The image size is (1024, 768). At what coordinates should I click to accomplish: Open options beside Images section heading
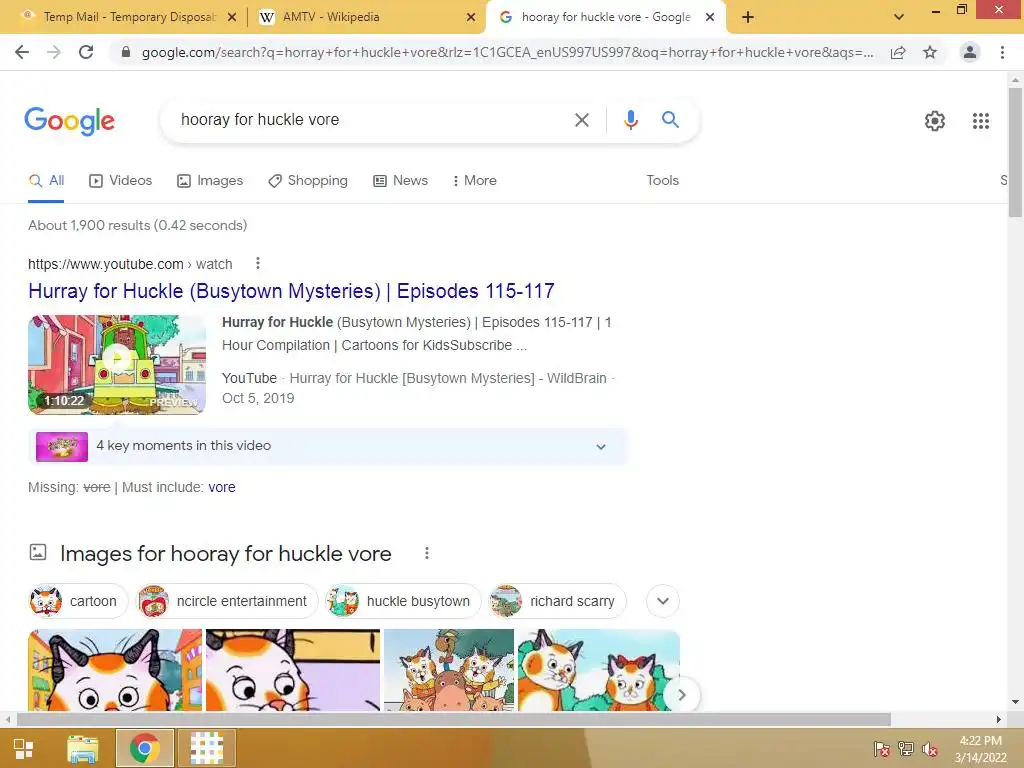coord(426,554)
